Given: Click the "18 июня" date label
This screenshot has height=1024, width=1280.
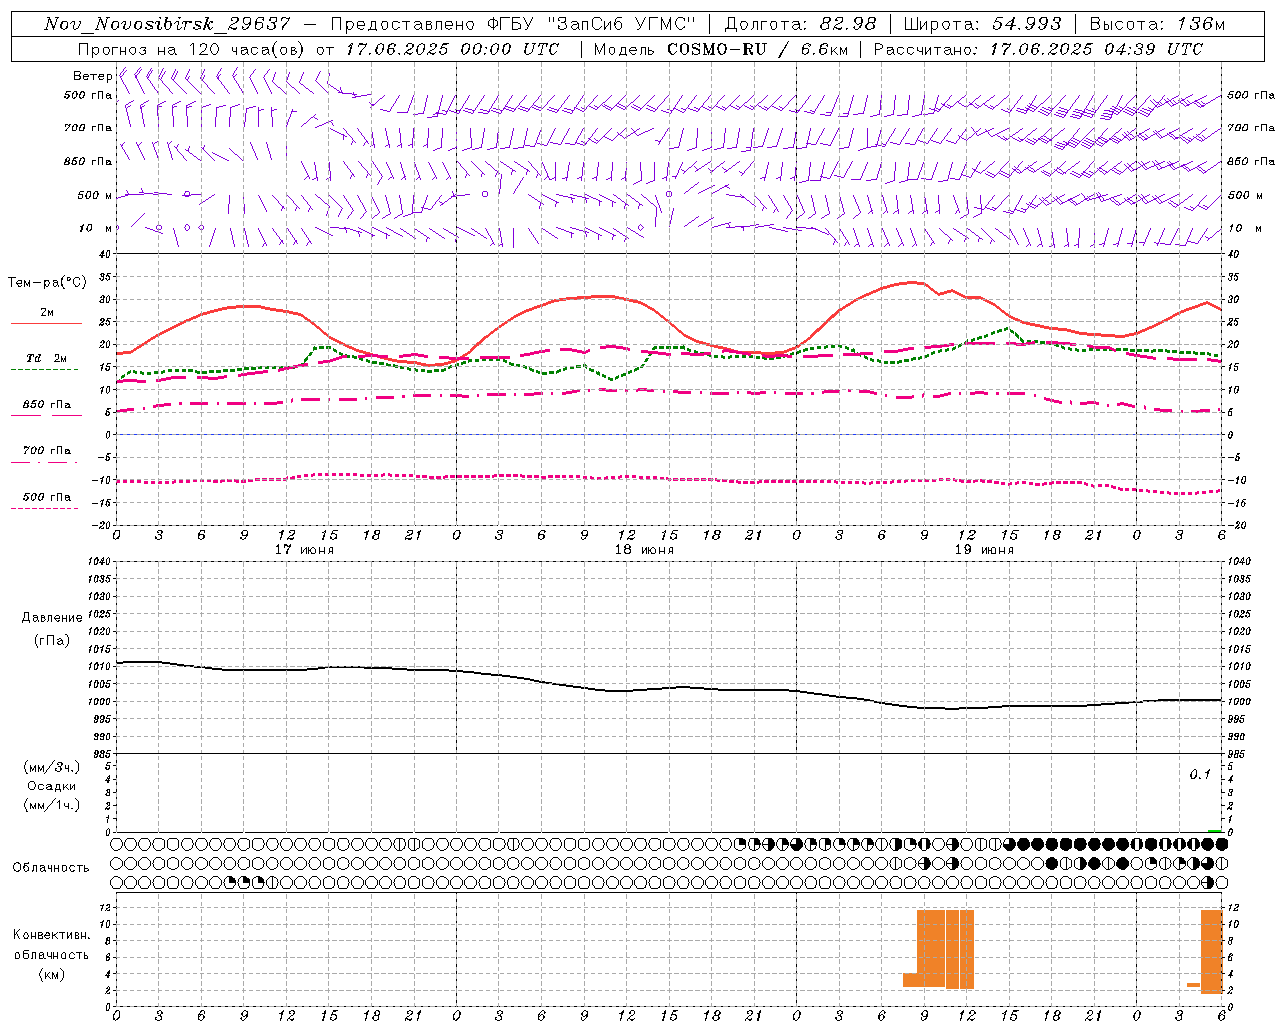Looking at the screenshot, I should coord(644,550).
